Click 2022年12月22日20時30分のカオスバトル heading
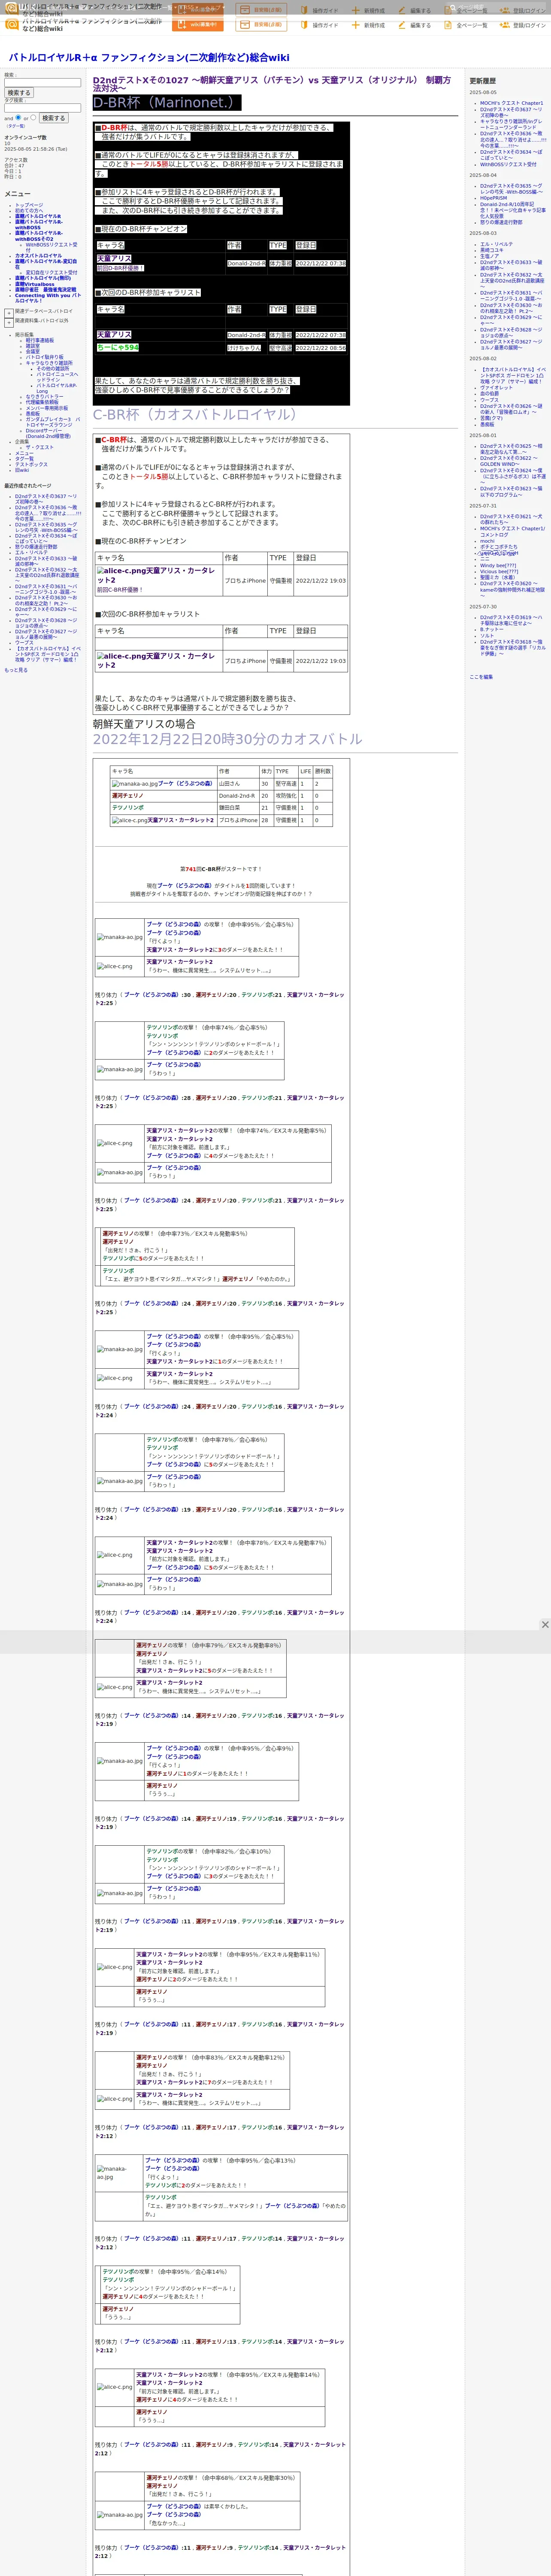551x2576 pixels. point(228,739)
